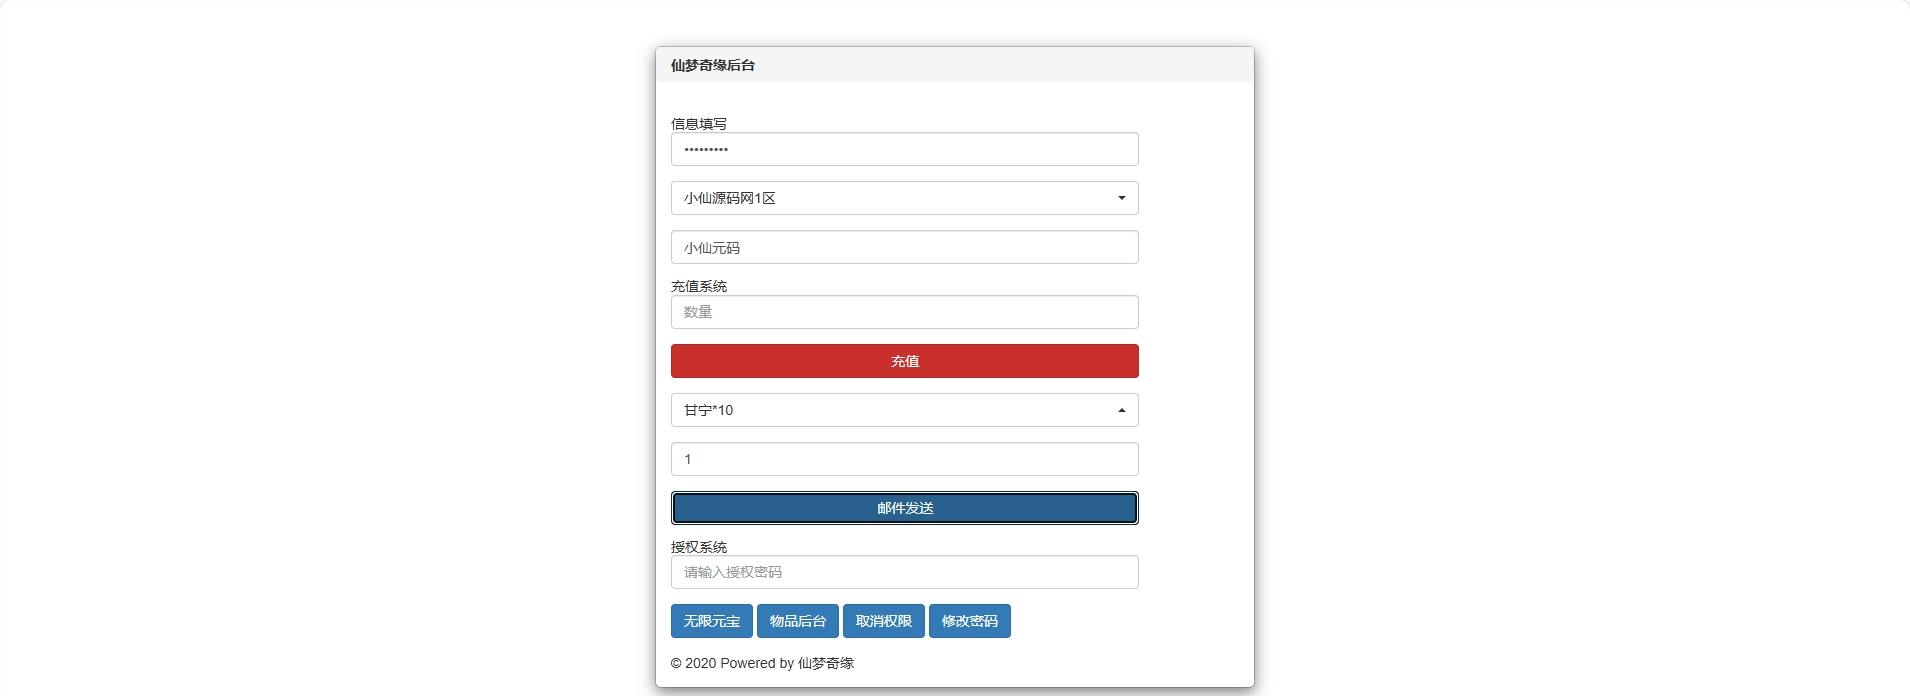Click the arrow on the server region selector
This screenshot has height=696, width=1910.
pyautogui.click(x=1121, y=198)
